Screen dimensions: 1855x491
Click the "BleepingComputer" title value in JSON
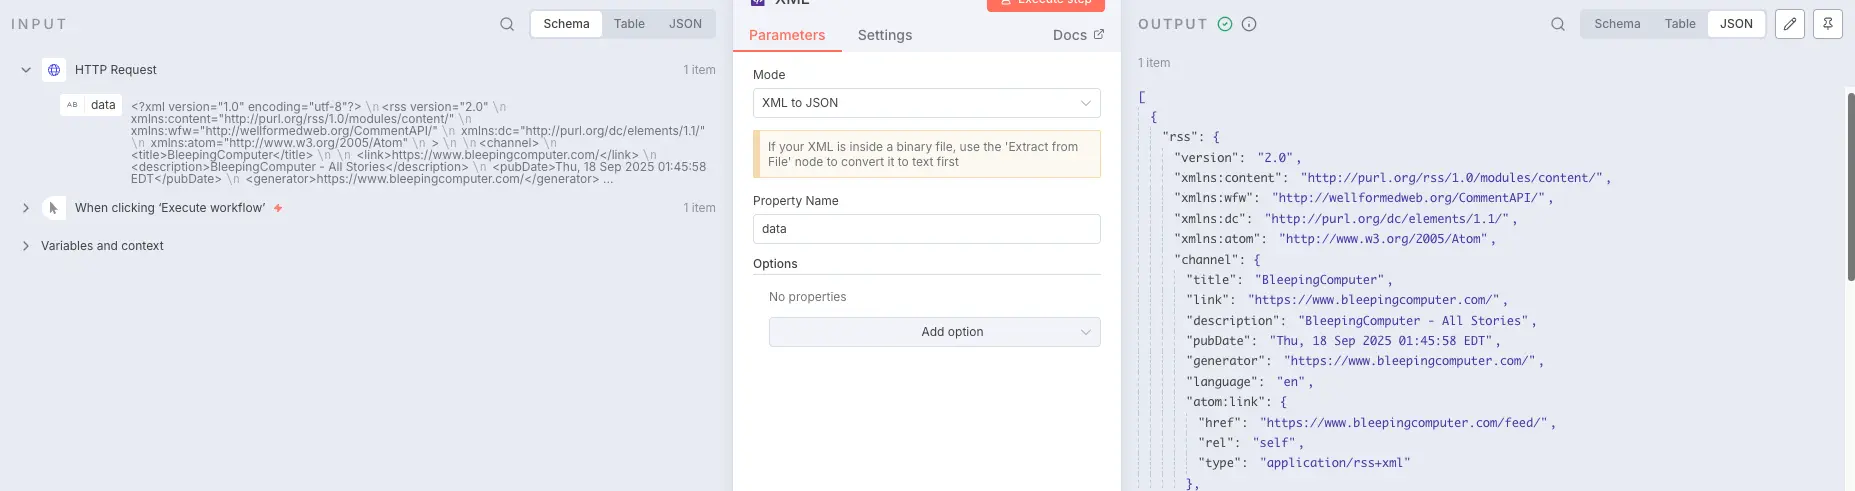point(1320,280)
